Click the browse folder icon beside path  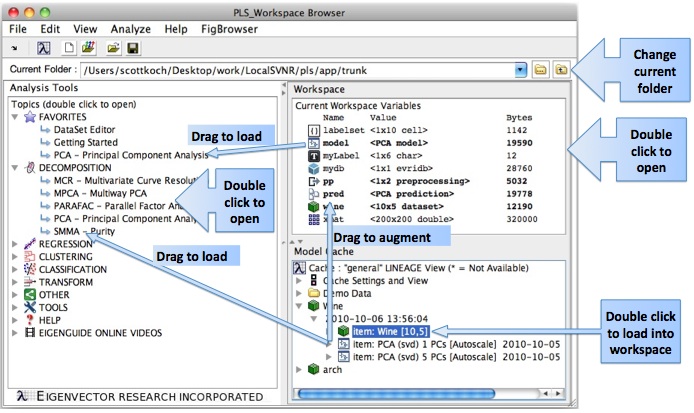pyautogui.click(x=540, y=70)
